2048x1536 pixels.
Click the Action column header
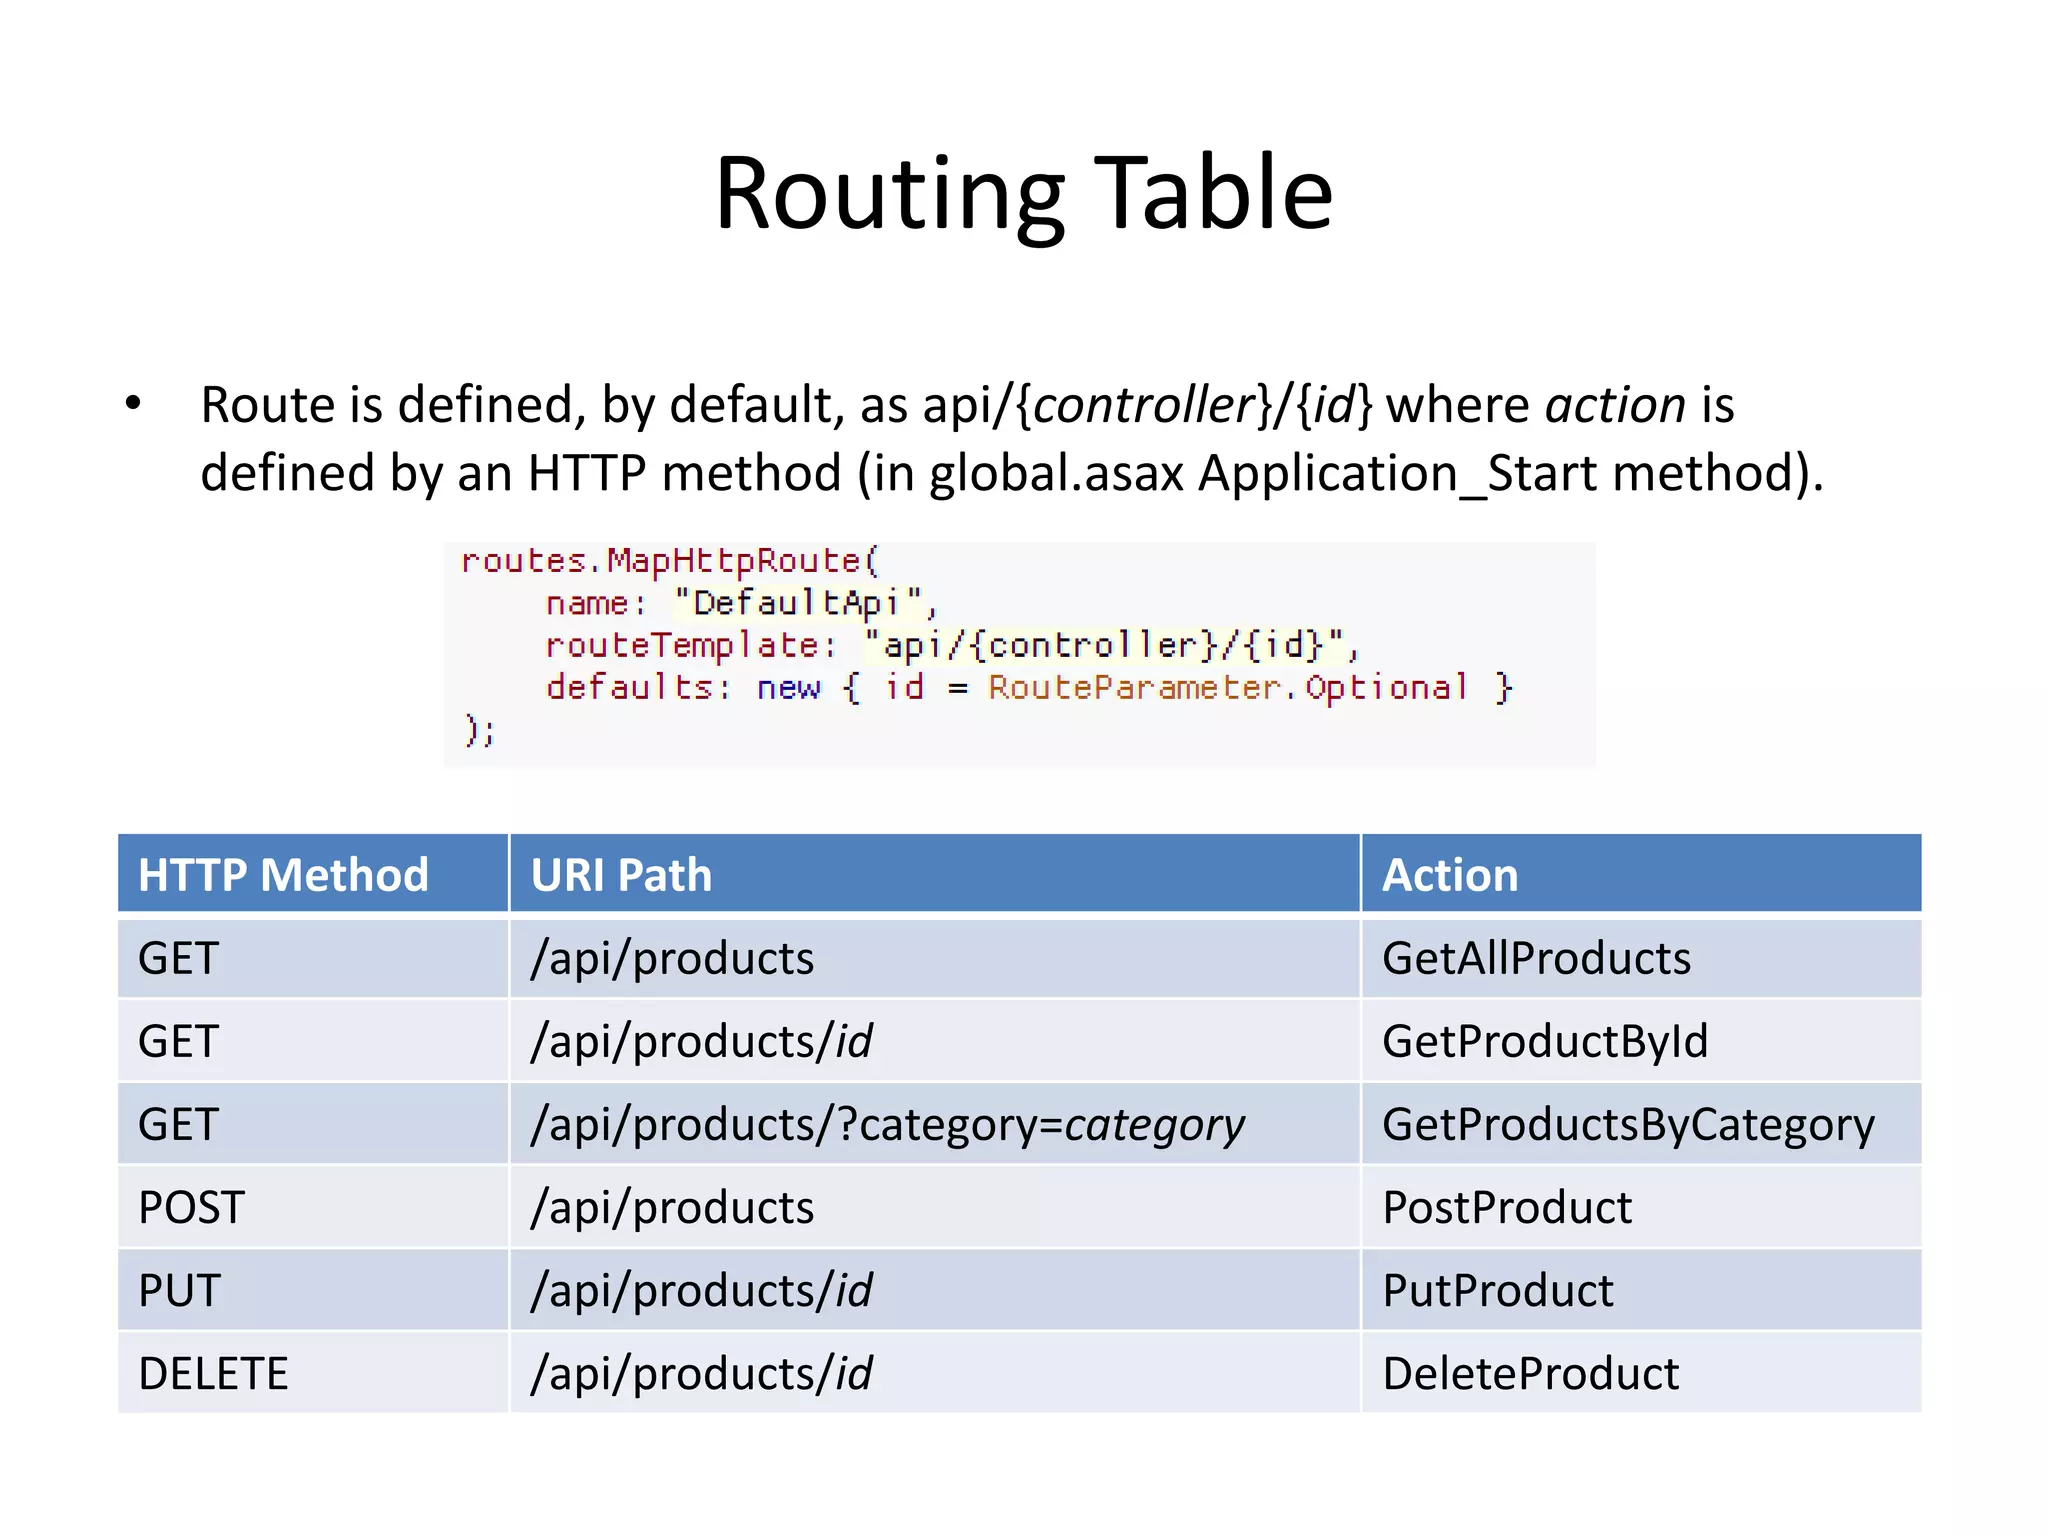coord(1449,875)
